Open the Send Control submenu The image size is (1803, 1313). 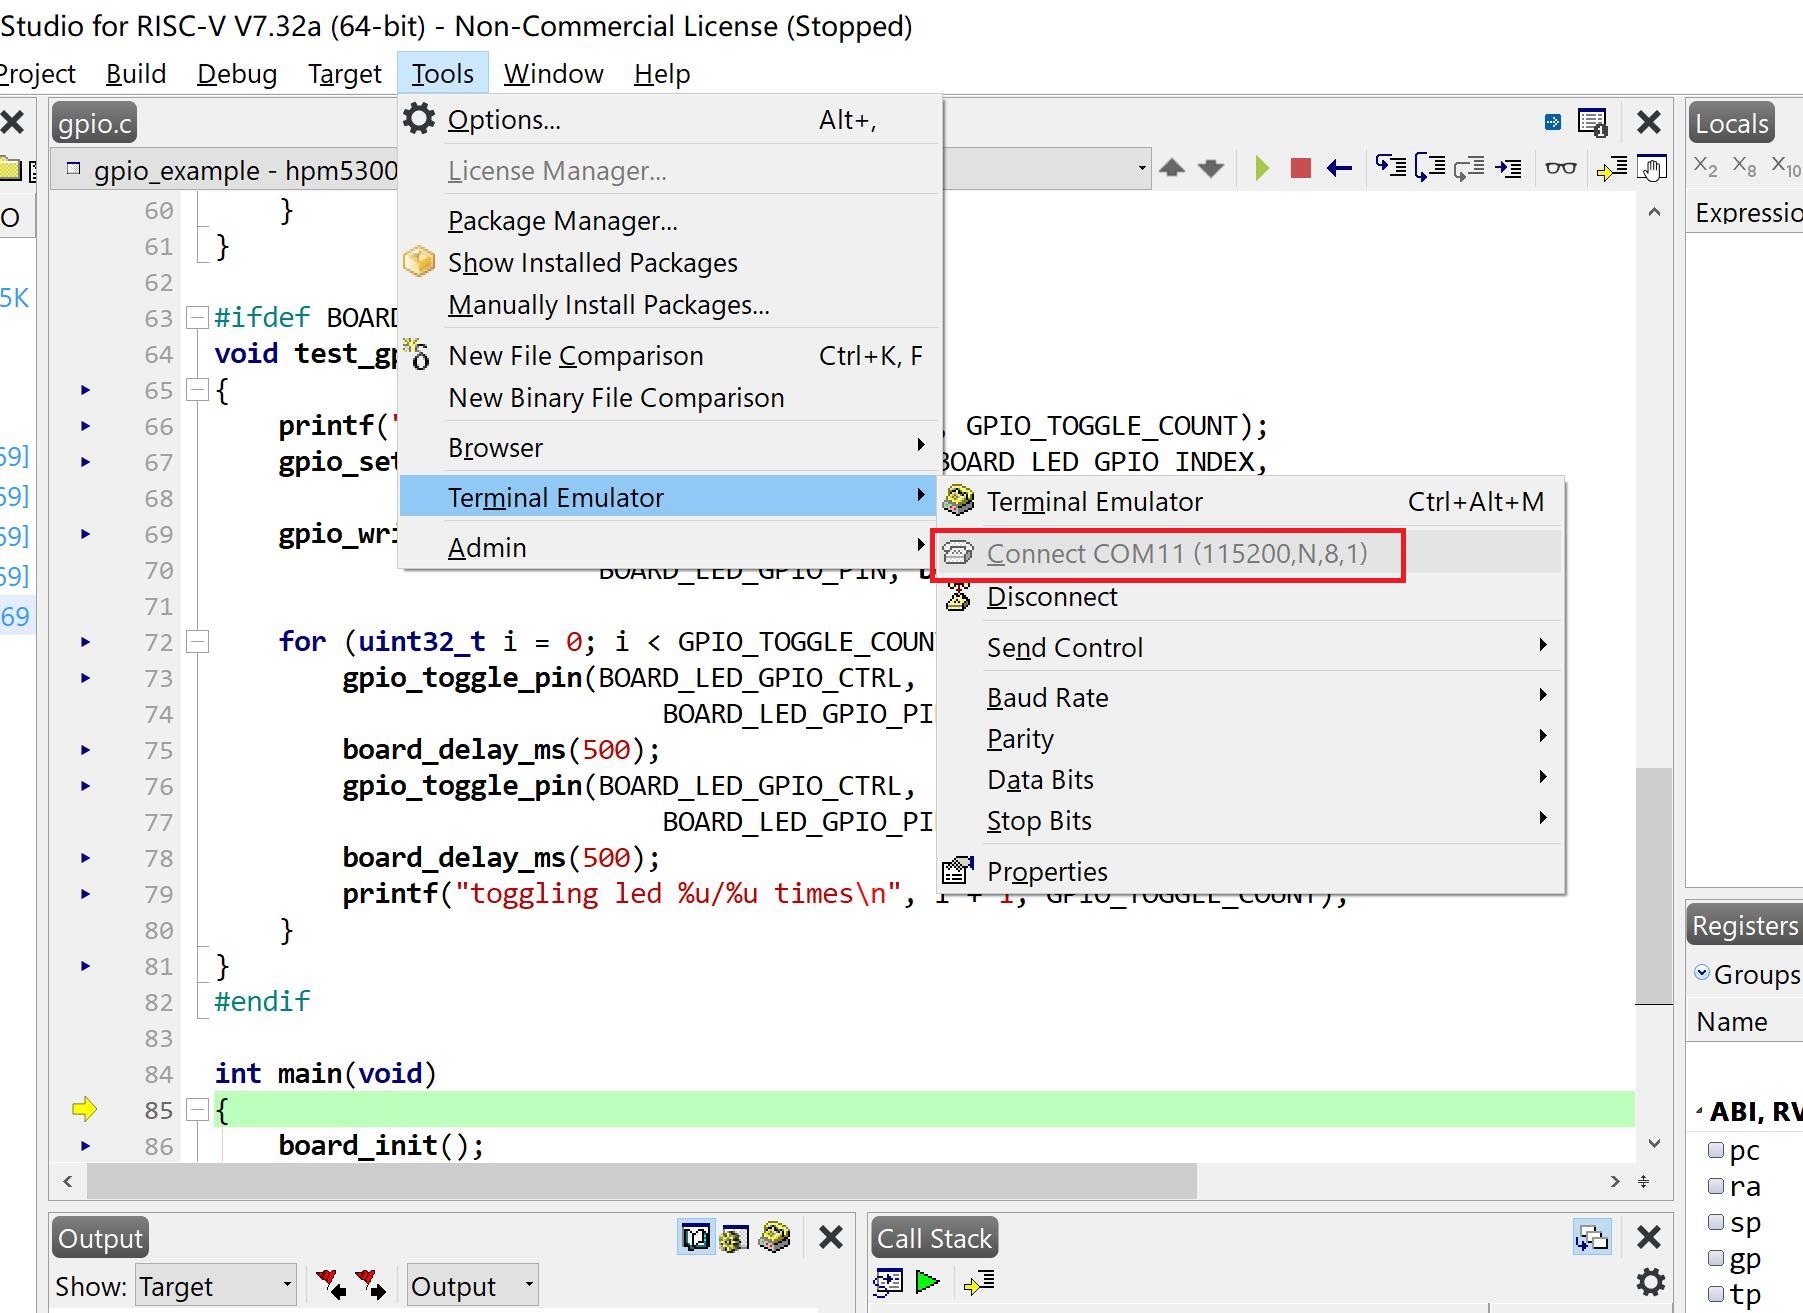tap(1250, 647)
